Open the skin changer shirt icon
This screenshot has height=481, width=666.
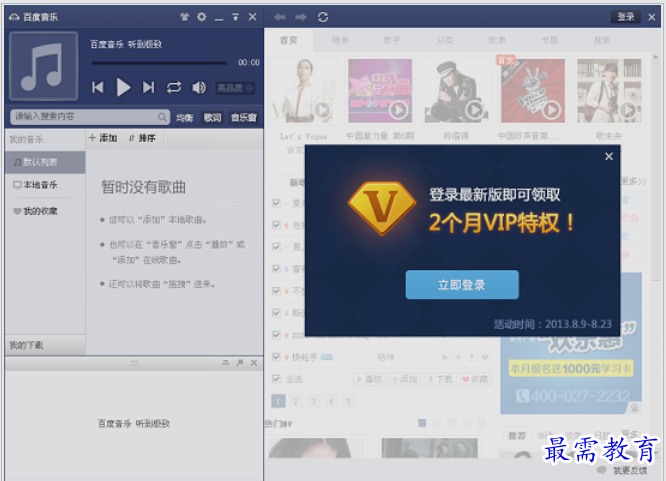[x=184, y=17]
